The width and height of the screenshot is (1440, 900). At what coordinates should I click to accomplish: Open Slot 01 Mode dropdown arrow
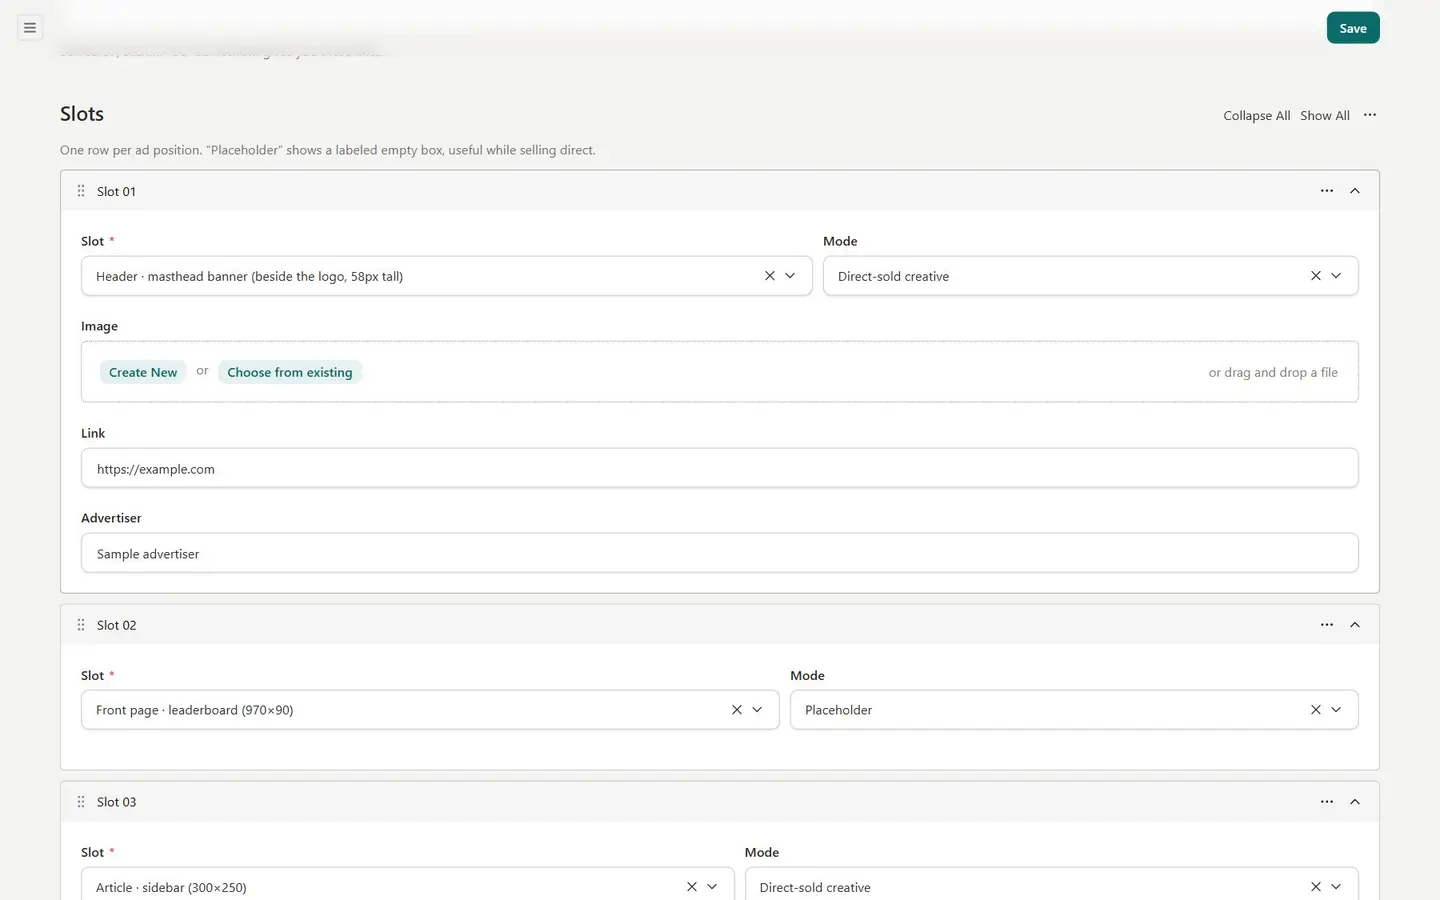tap(1336, 276)
